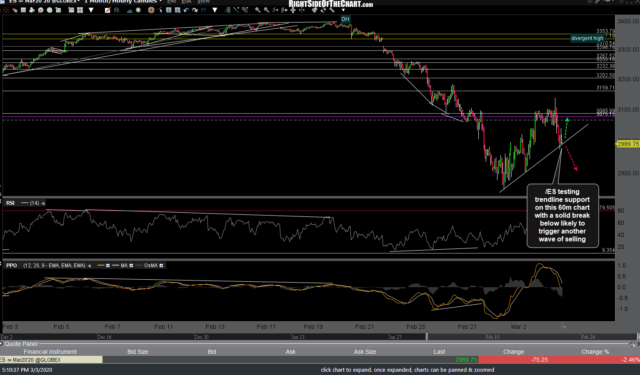Click the PPO study label

coord(11,266)
